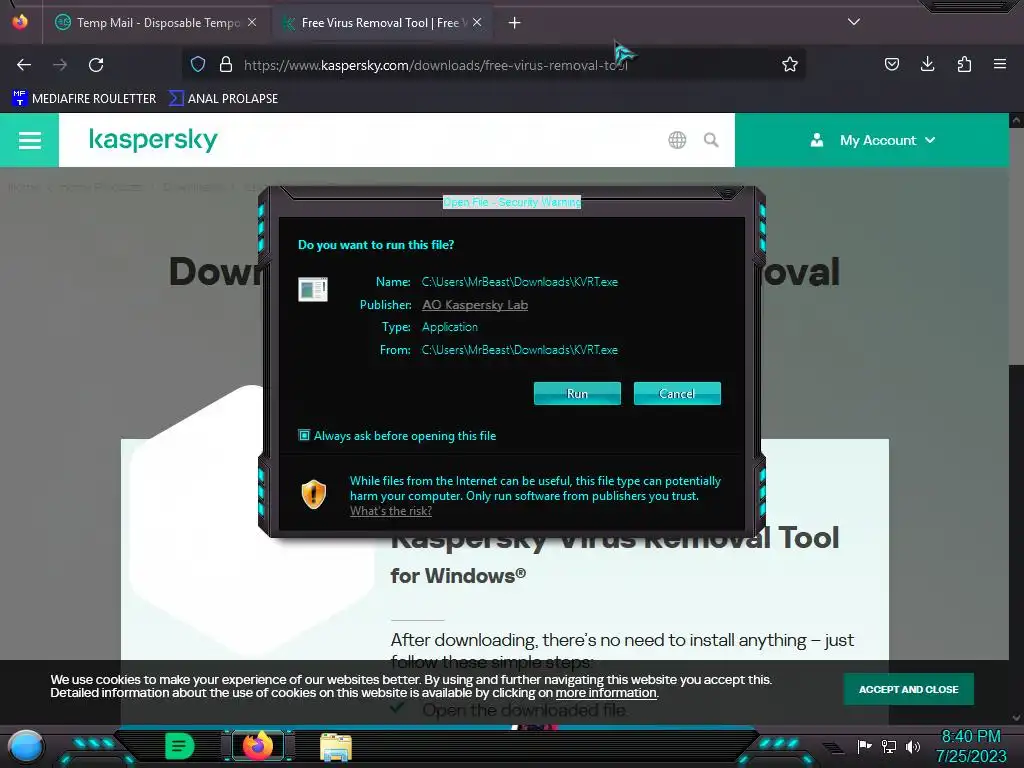Open the MEDIAFIRE ROULETTER bookmark
Screen dimensions: 1024x768
pyautogui.click(x=84, y=99)
